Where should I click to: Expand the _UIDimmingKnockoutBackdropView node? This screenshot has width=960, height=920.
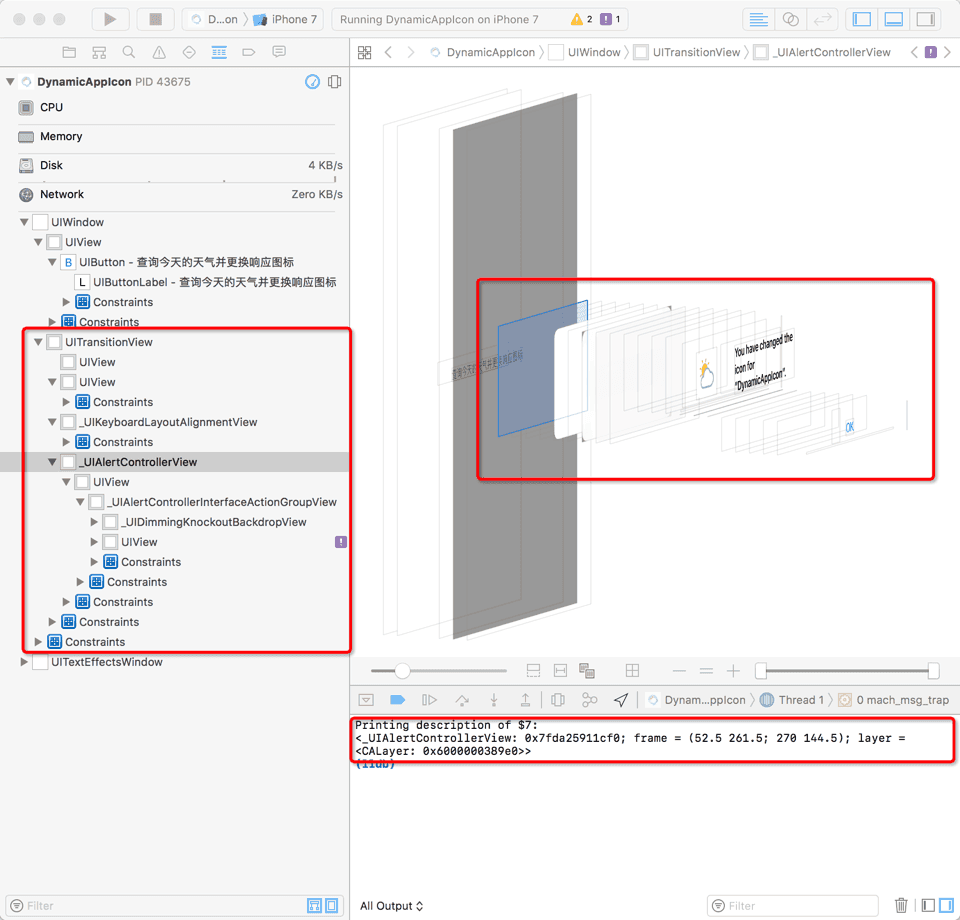coord(94,522)
